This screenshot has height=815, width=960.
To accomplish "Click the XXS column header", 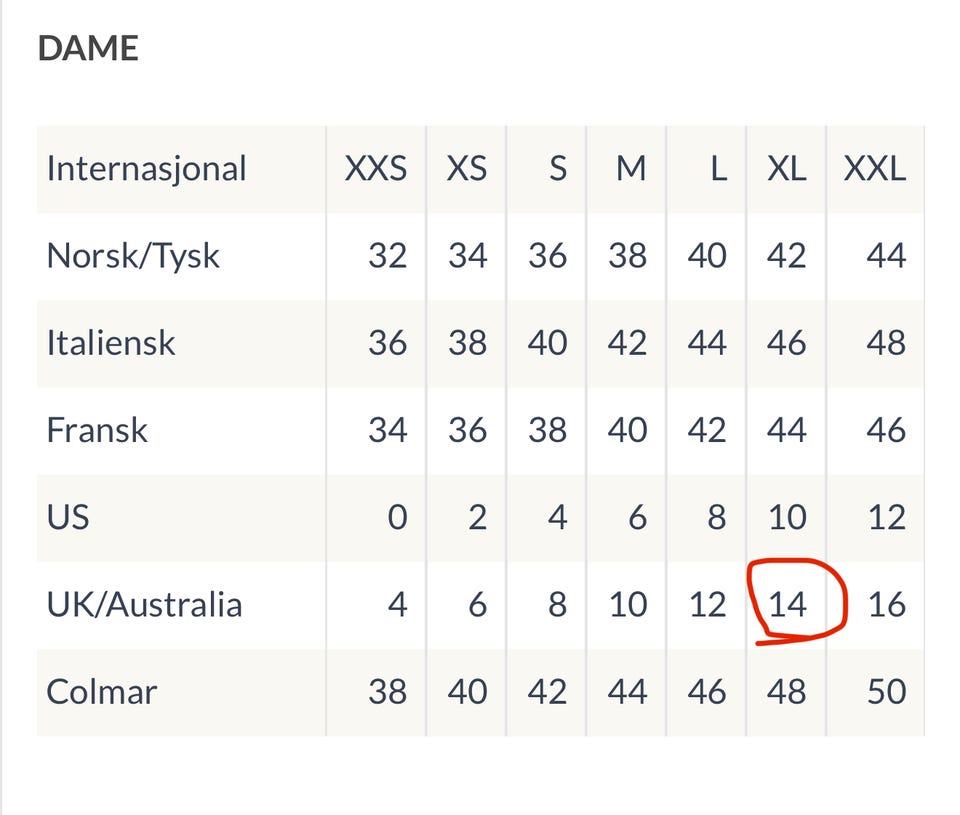I will (376, 168).
